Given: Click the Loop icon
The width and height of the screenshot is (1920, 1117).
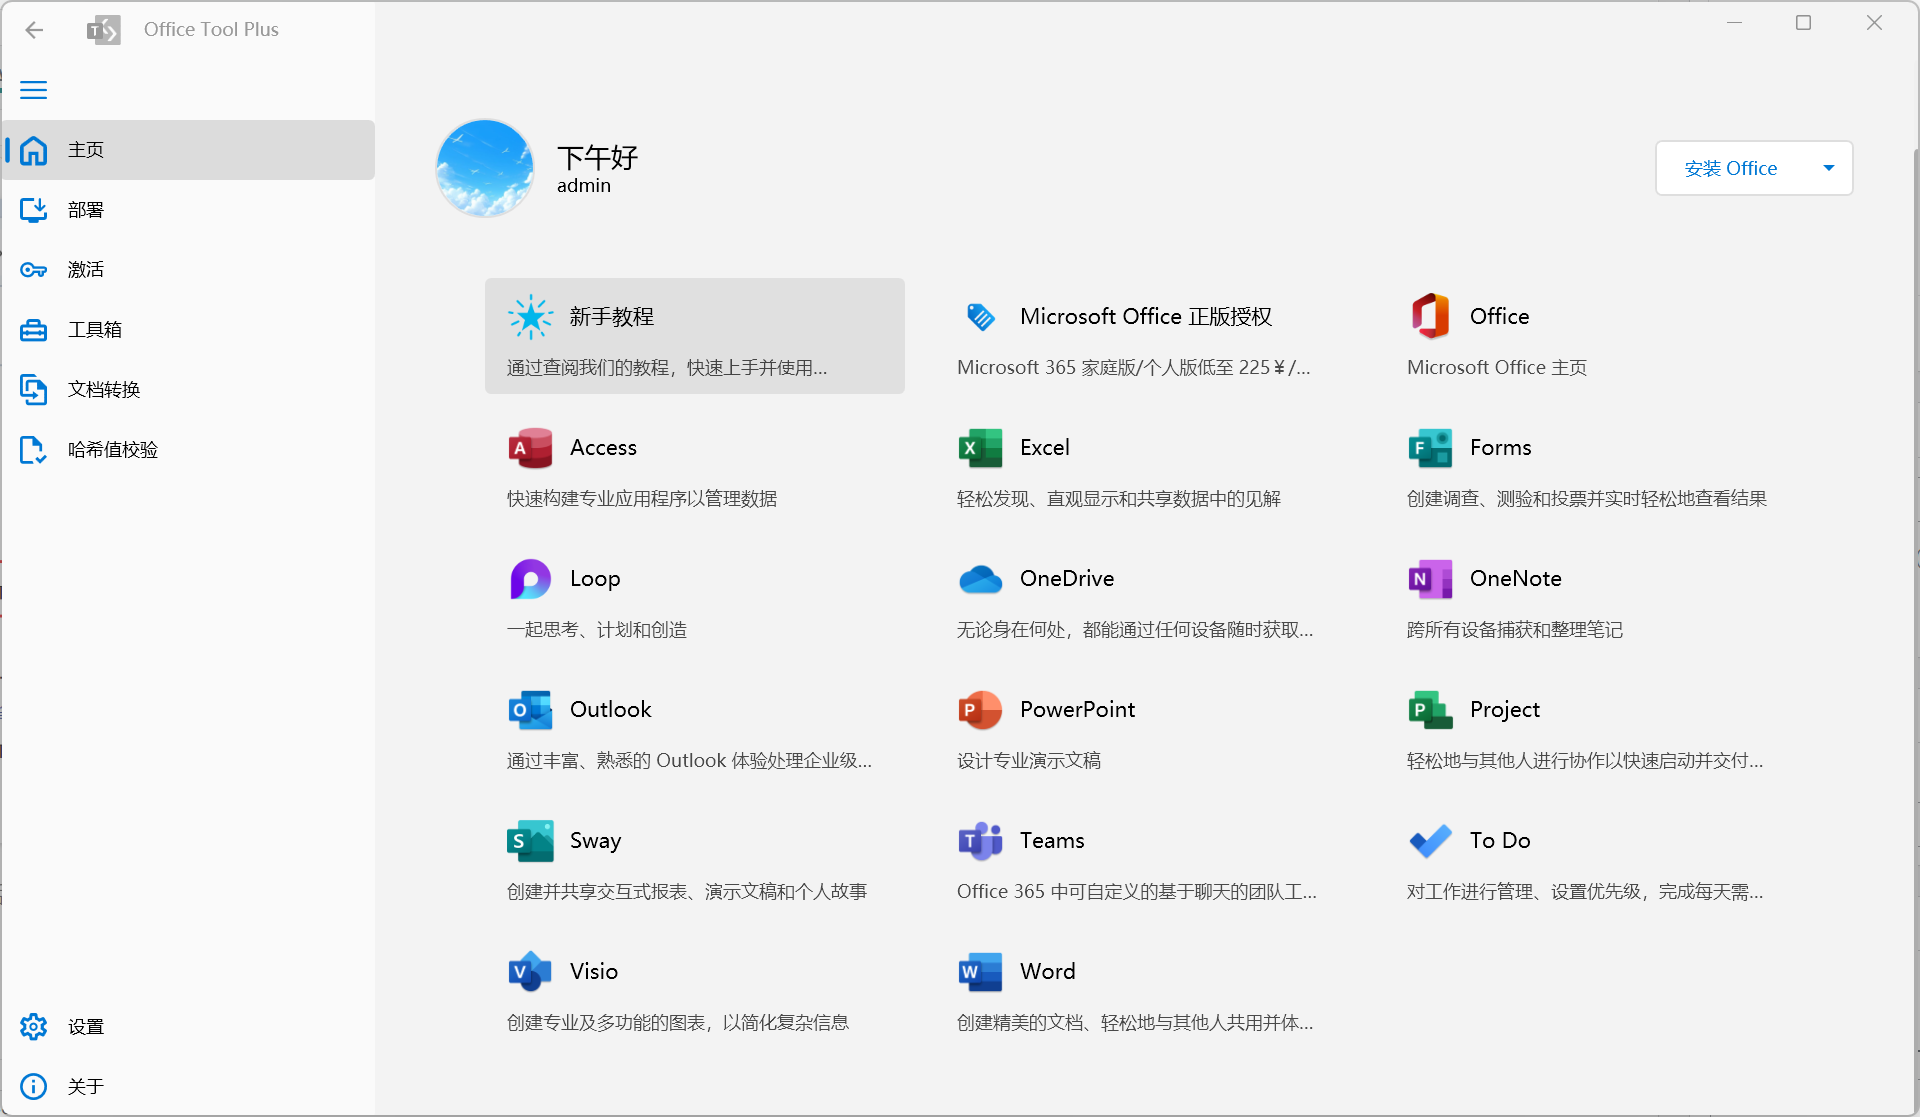Looking at the screenshot, I should pyautogui.click(x=530, y=579).
